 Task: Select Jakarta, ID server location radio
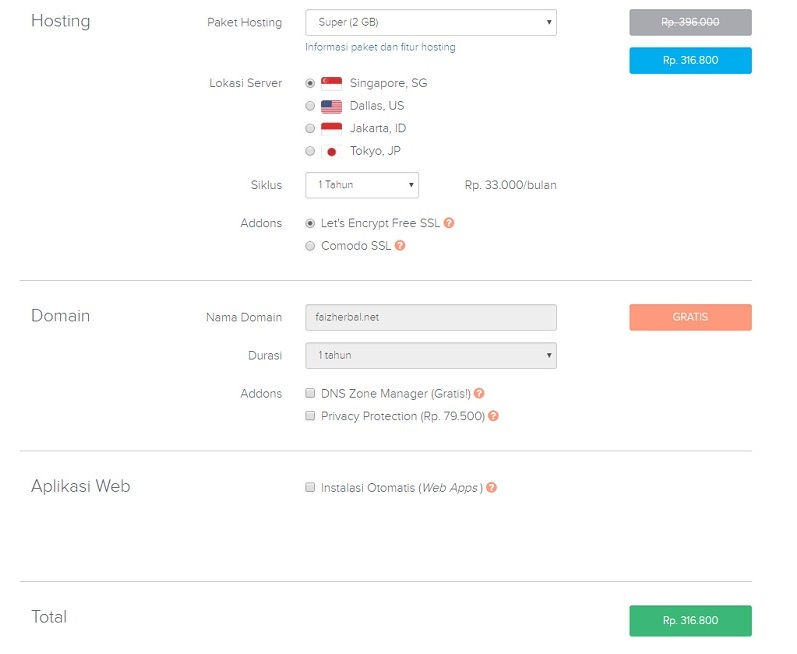[x=310, y=129]
